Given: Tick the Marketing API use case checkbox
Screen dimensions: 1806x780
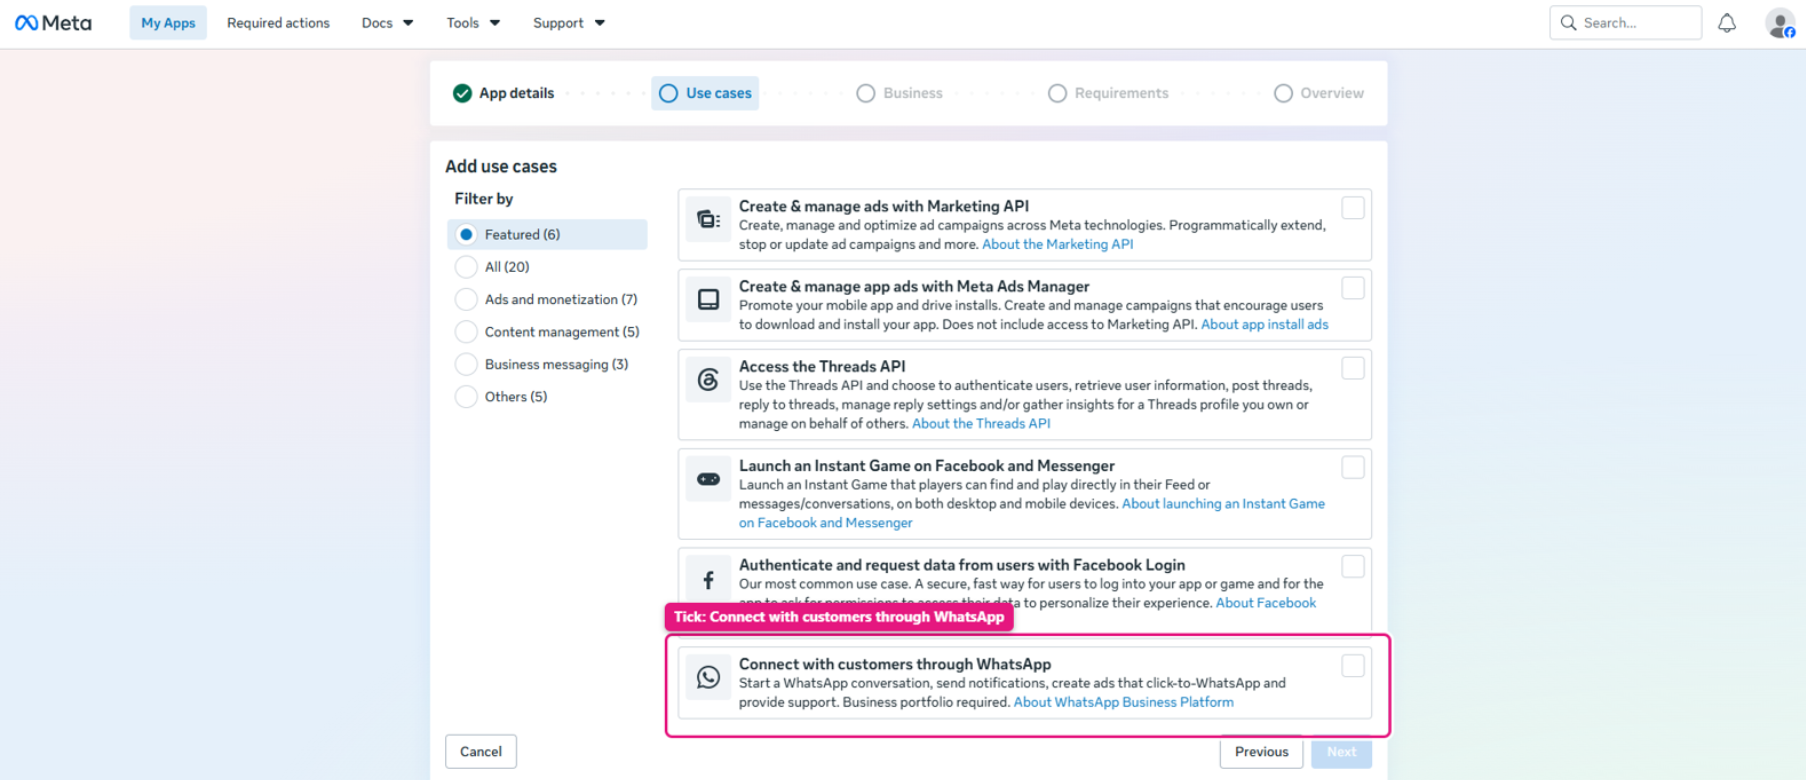Looking at the screenshot, I should point(1353,208).
